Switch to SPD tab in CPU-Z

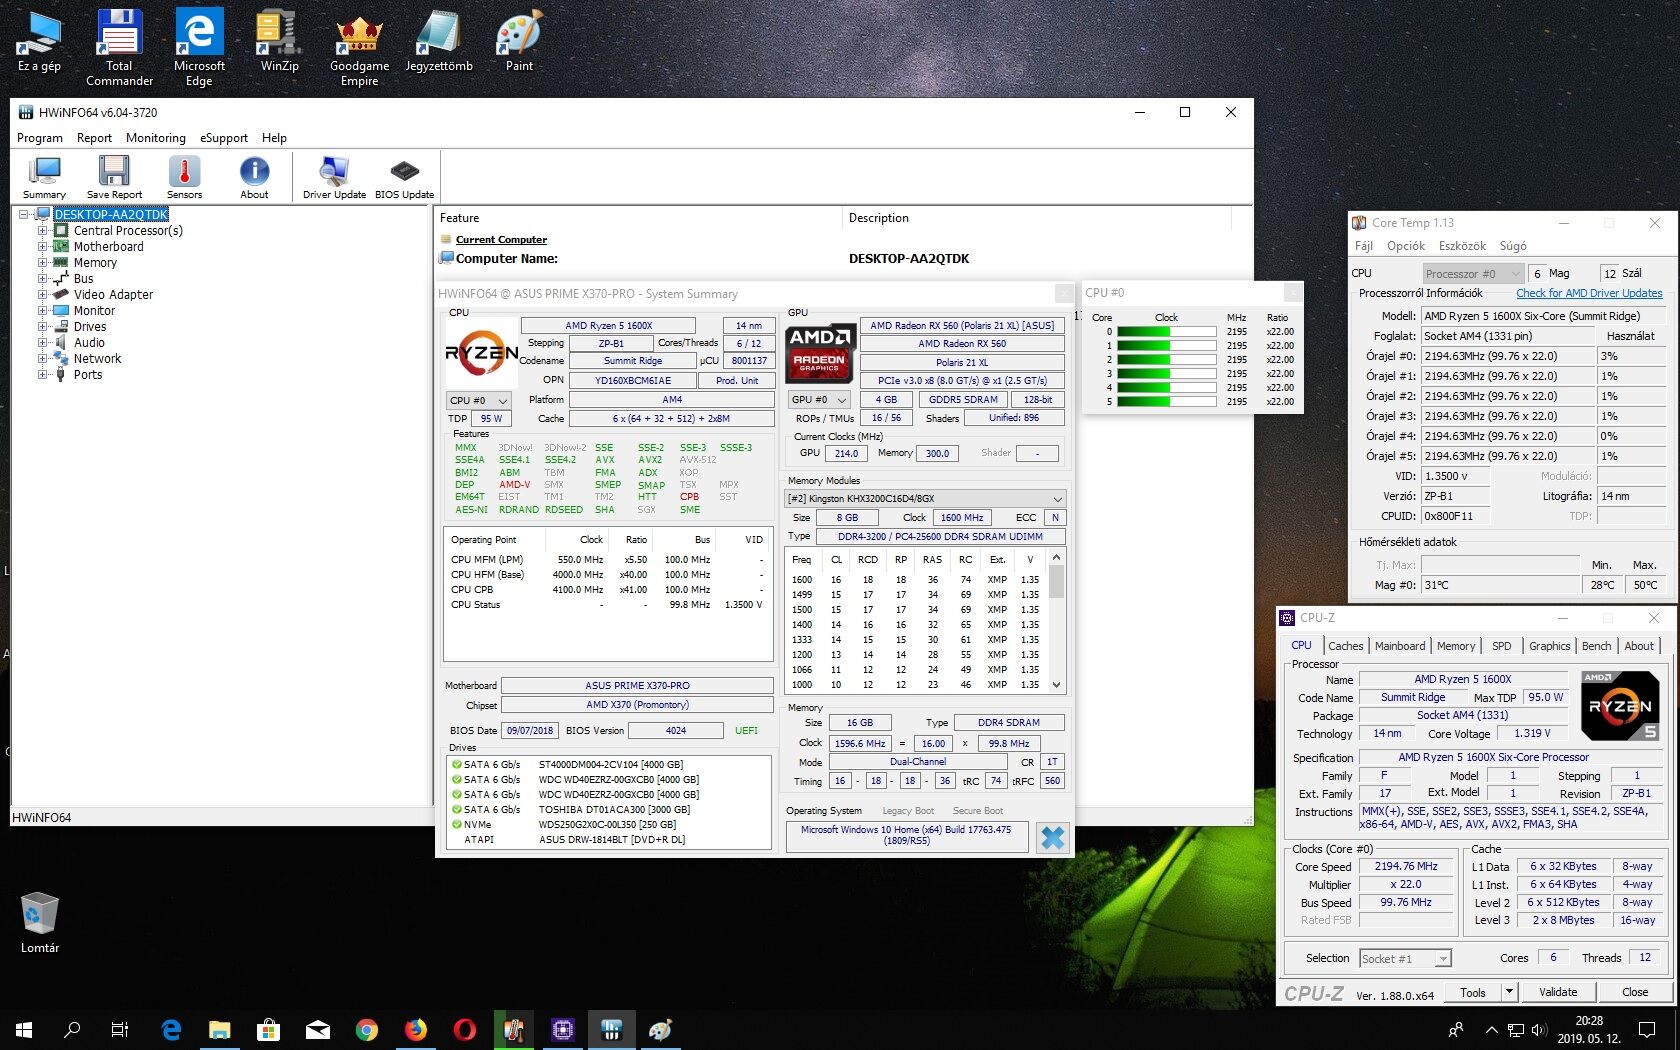point(1501,646)
